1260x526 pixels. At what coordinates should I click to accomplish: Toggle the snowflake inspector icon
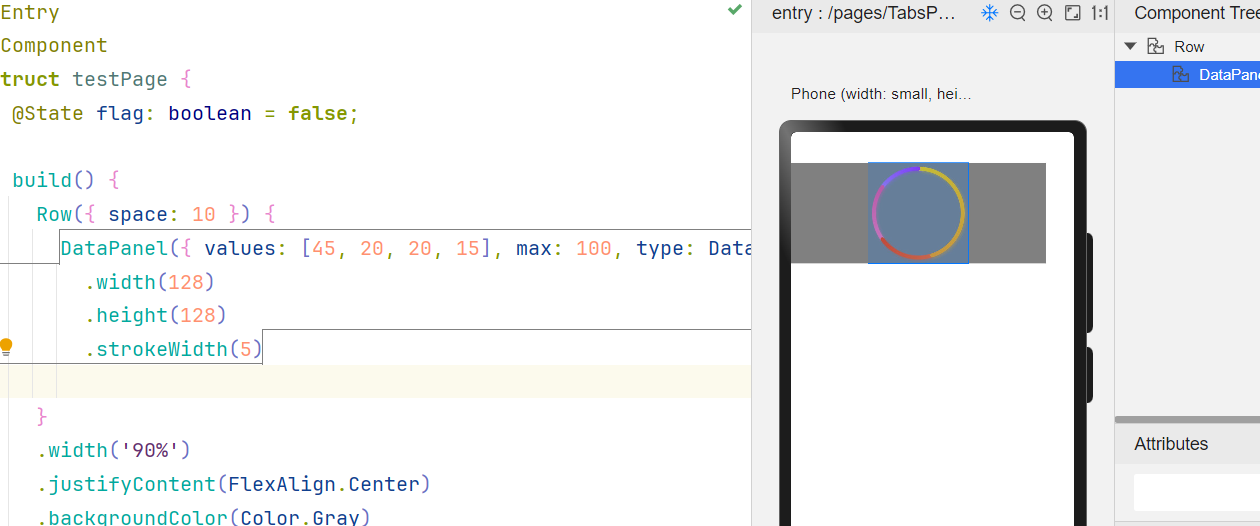coord(989,13)
